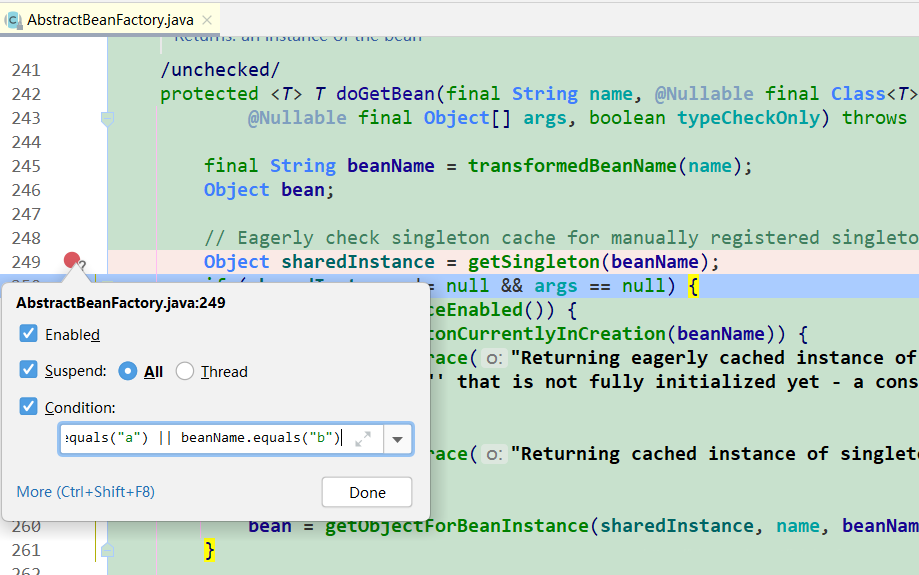
Task: Select the Thread suspend radio button
Action: (x=185, y=371)
